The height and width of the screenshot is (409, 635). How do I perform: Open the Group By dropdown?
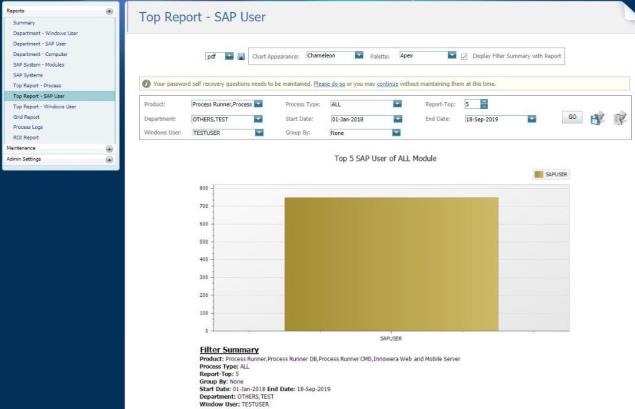396,133
